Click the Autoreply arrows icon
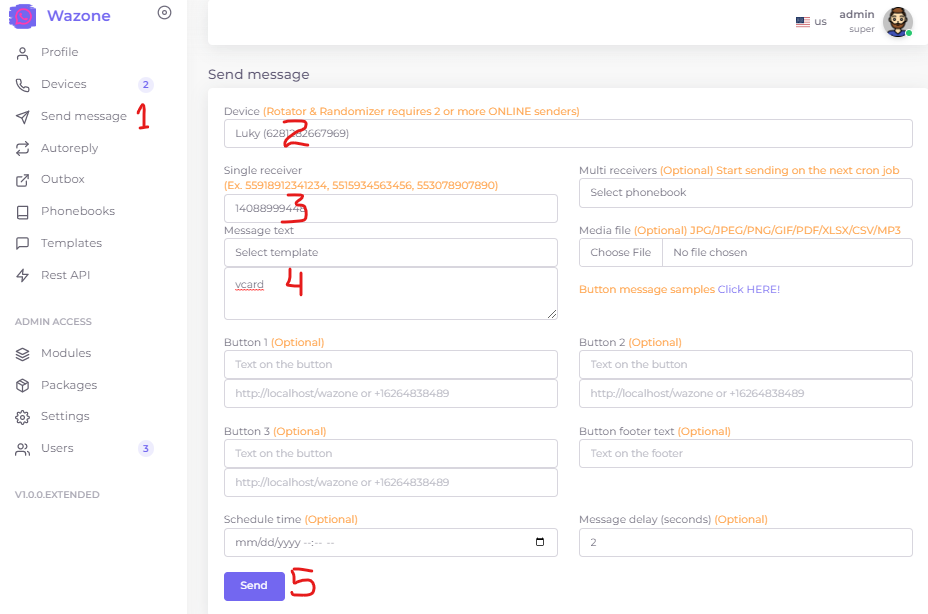The image size is (928, 614). click(x=22, y=149)
